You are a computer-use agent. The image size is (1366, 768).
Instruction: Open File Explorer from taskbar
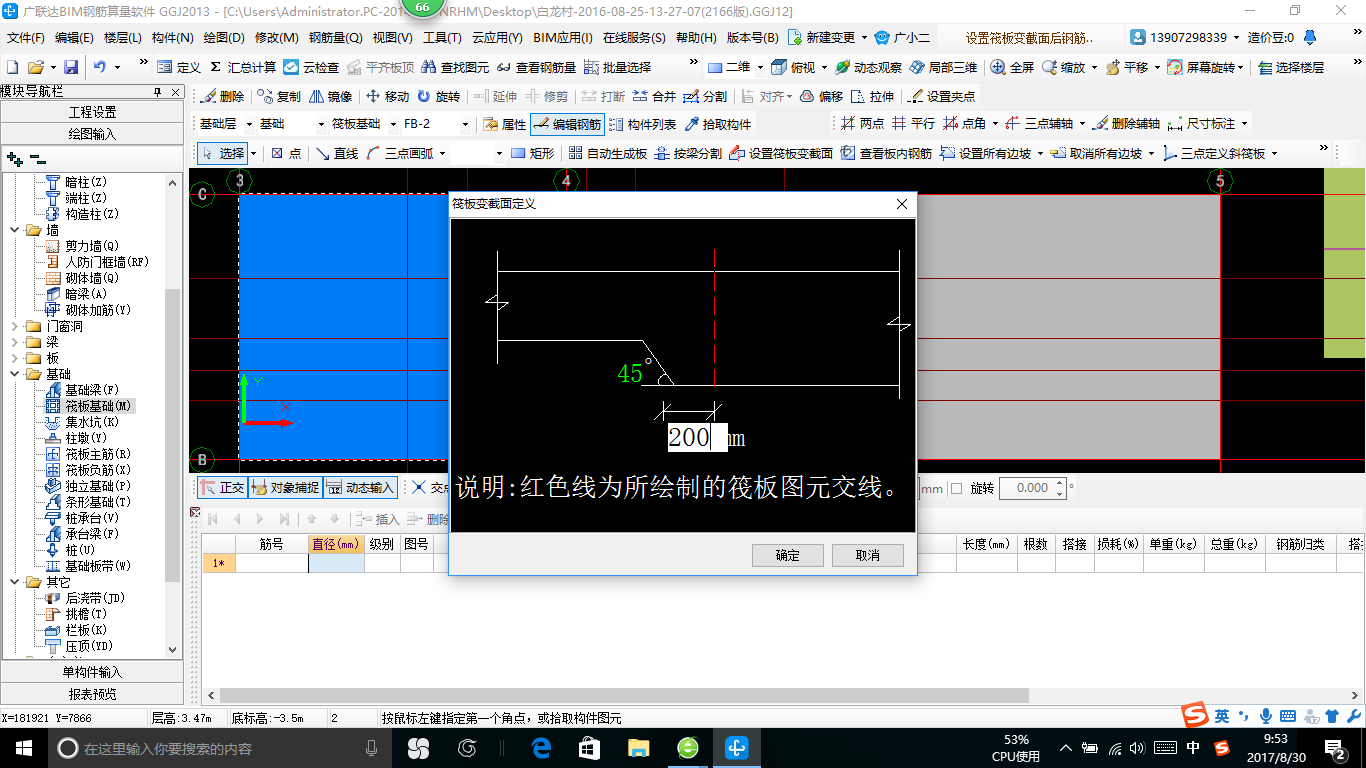[638, 748]
